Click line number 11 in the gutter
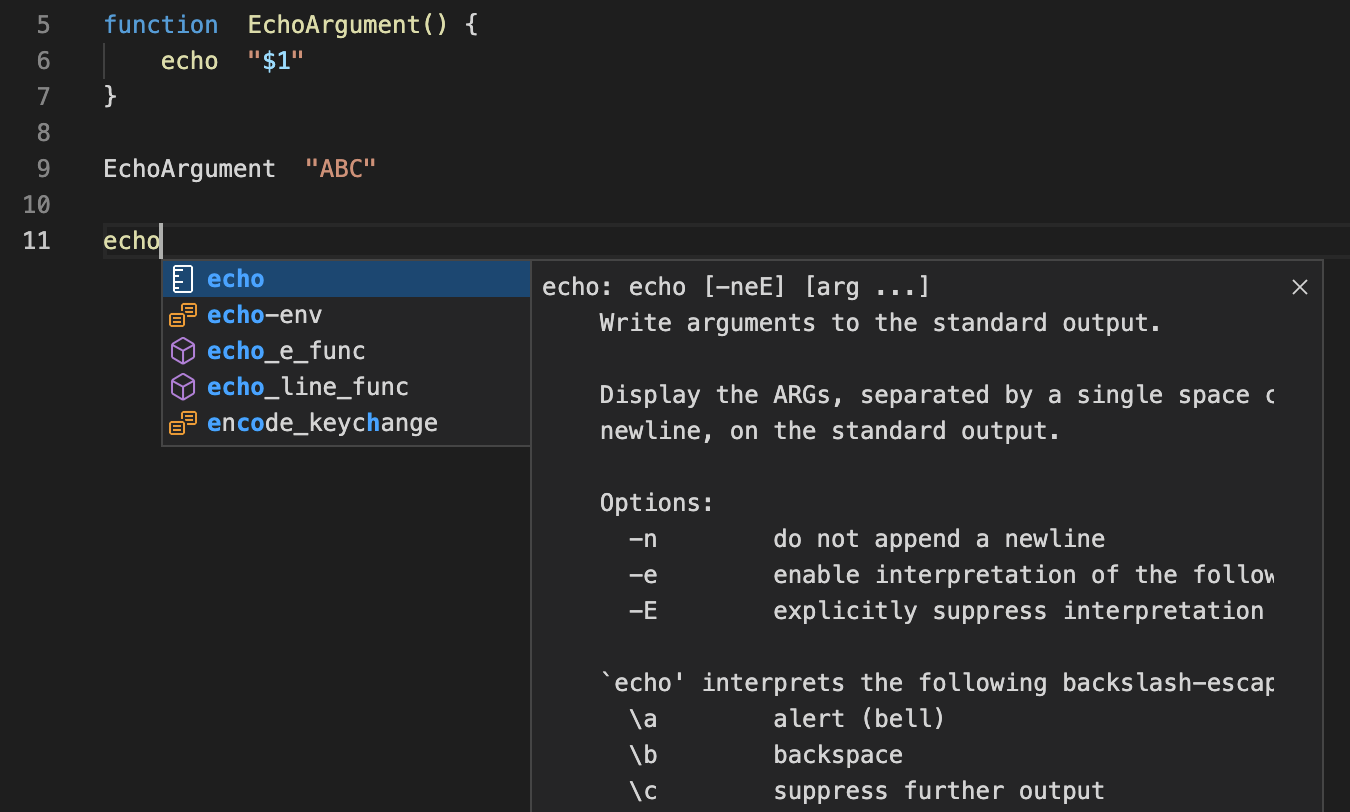 point(36,240)
